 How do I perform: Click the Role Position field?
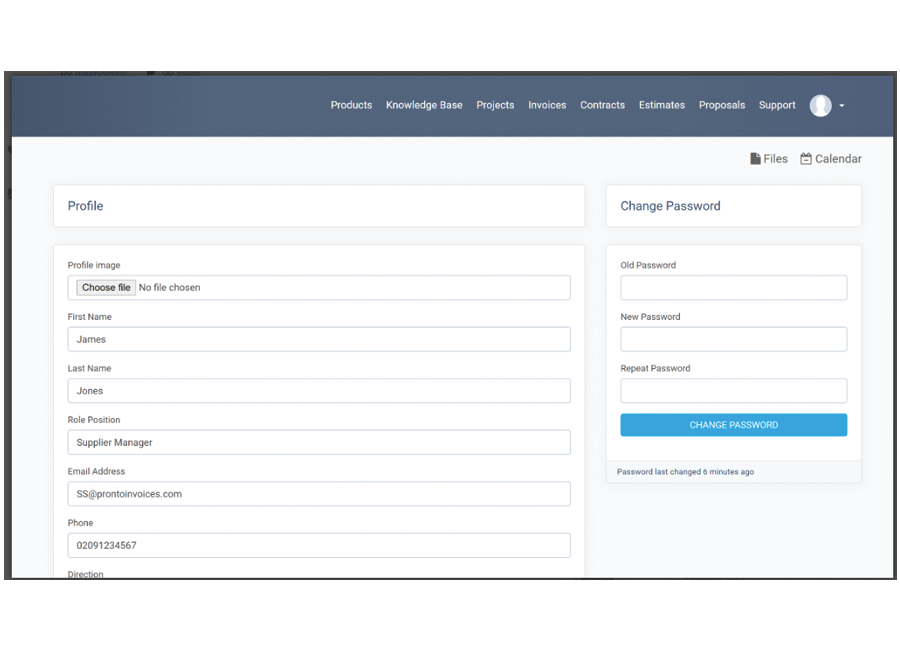(319, 442)
